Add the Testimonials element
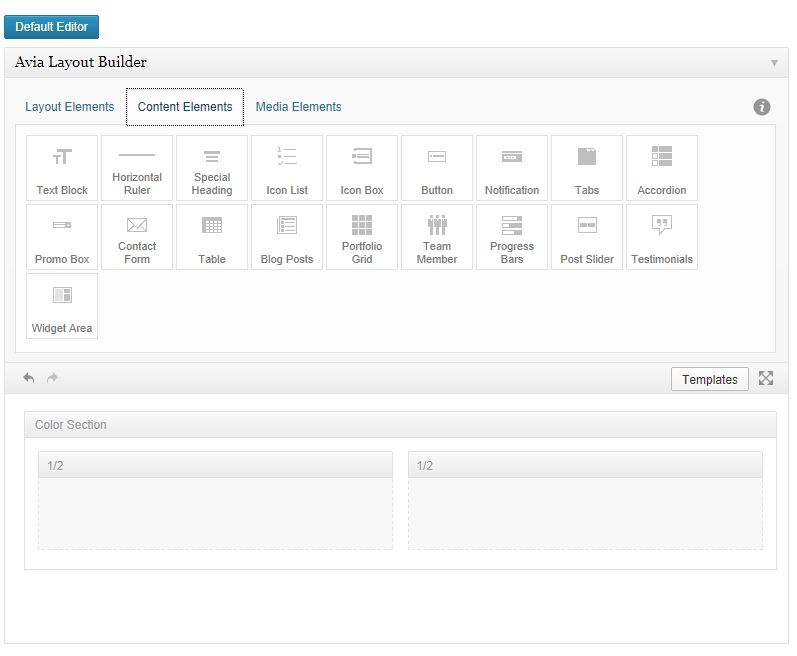Viewport: 797px width, 656px height. pyautogui.click(x=661, y=238)
